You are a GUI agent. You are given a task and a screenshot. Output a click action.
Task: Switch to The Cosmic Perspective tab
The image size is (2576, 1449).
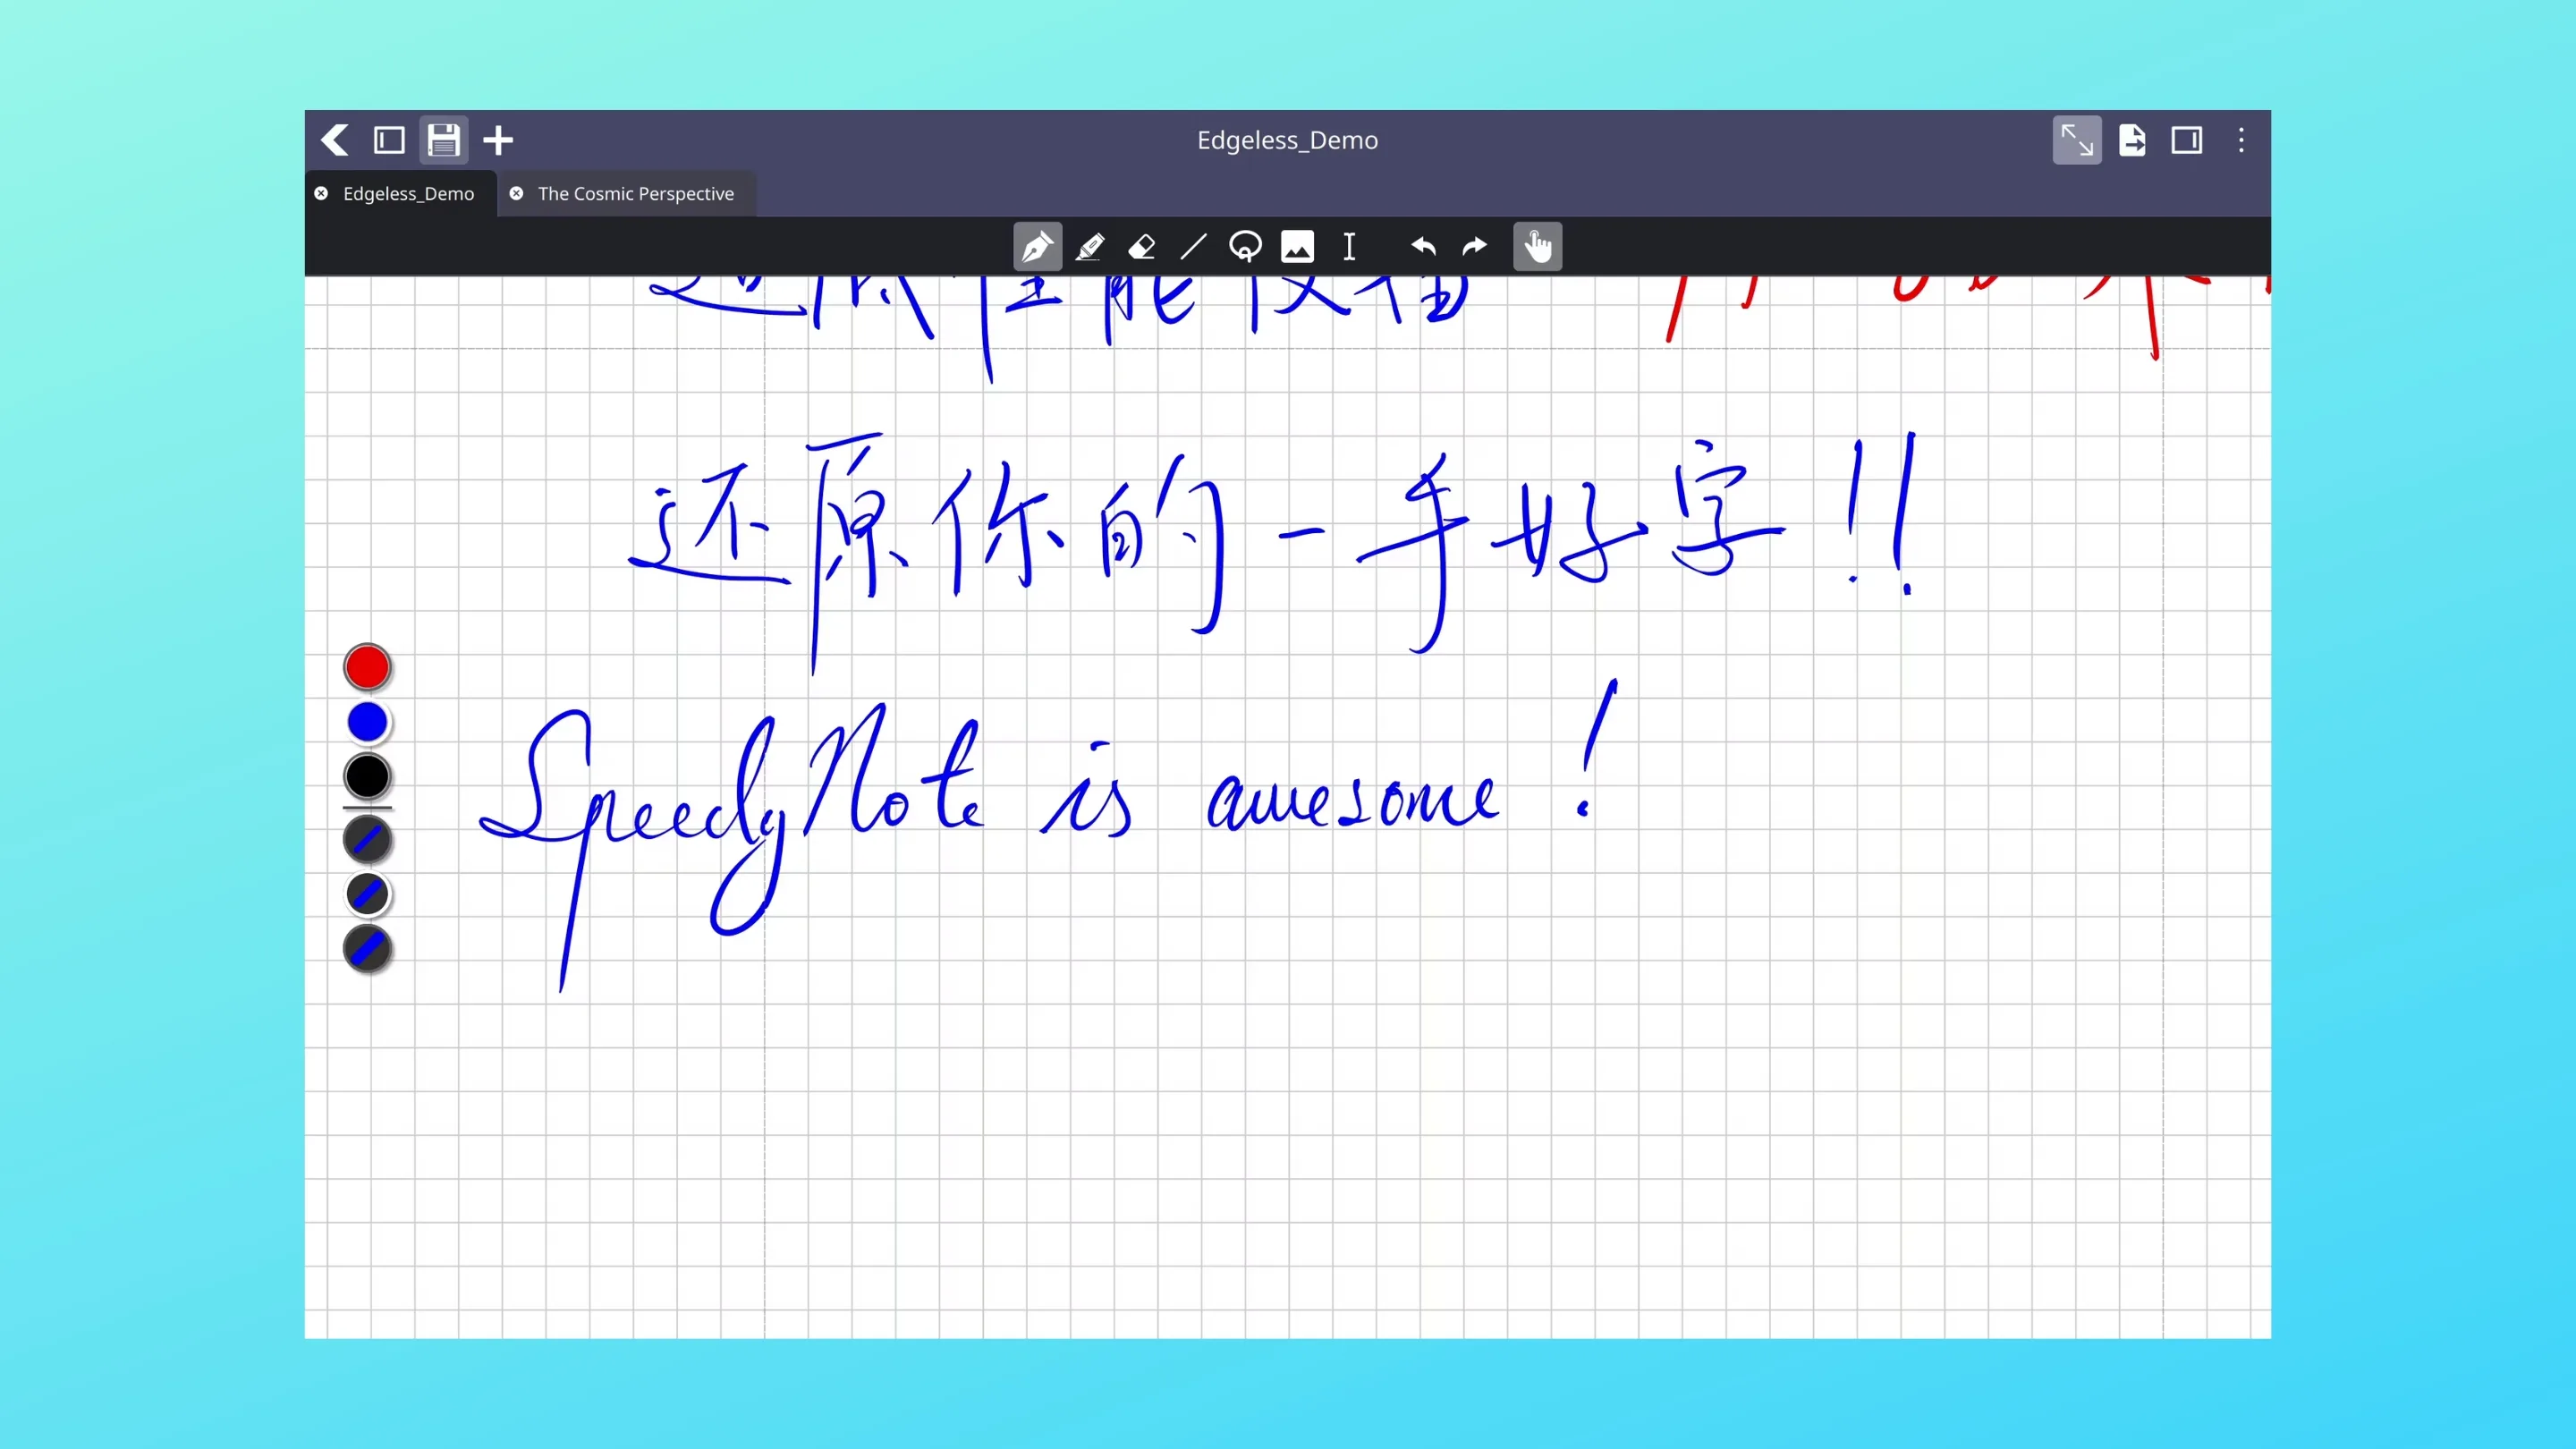[635, 193]
